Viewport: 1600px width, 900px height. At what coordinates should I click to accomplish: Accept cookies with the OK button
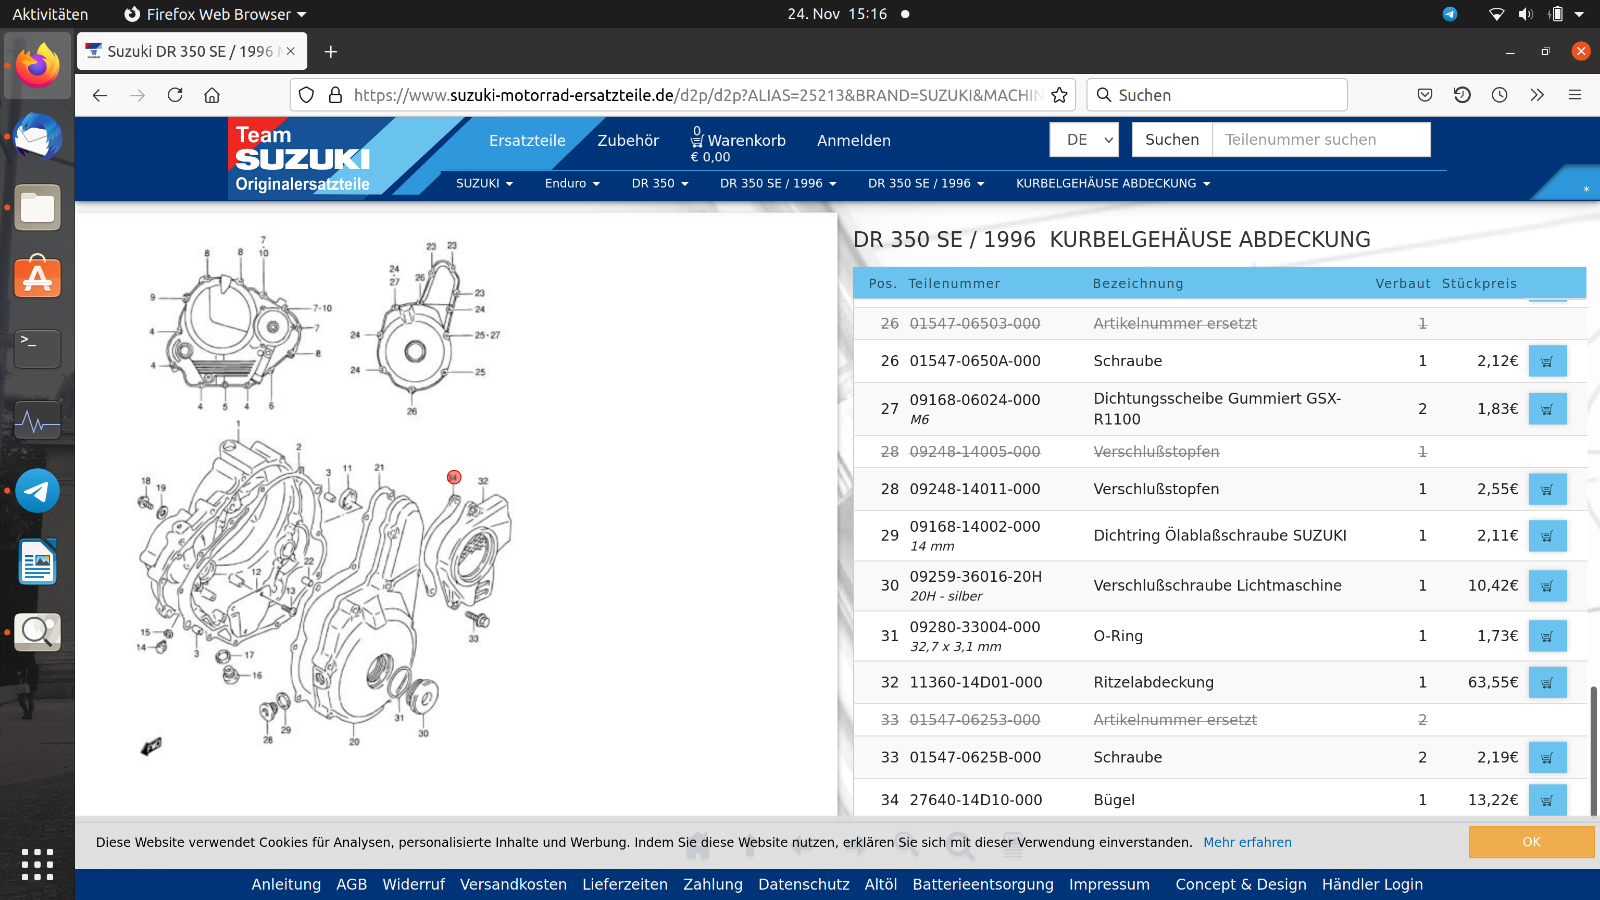pos(1531,842)
